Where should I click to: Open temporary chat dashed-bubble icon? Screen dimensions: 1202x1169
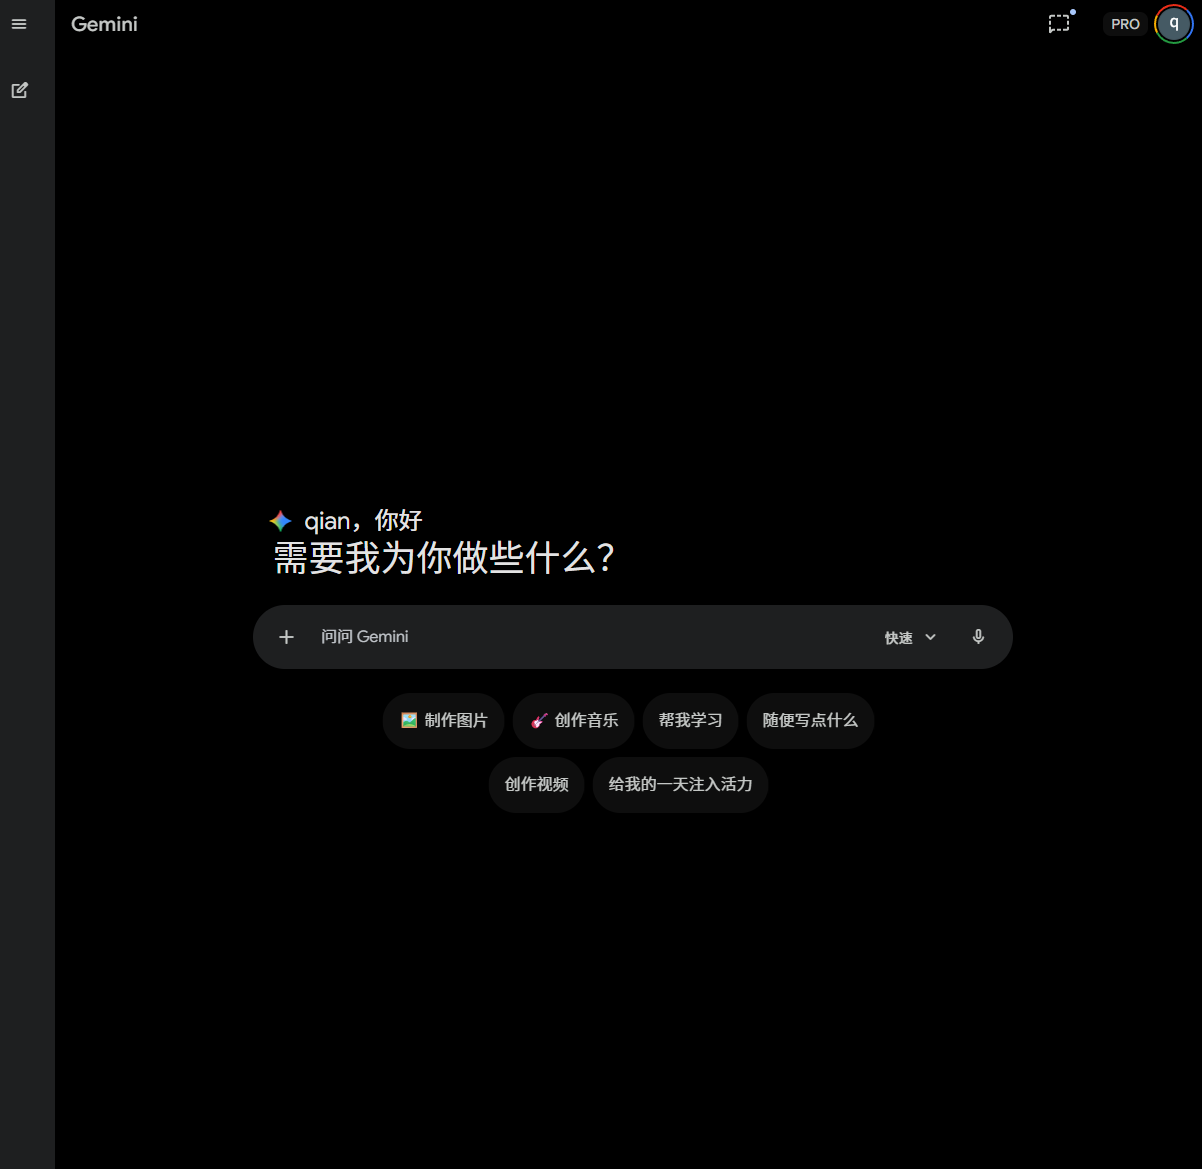[1059, 23]
